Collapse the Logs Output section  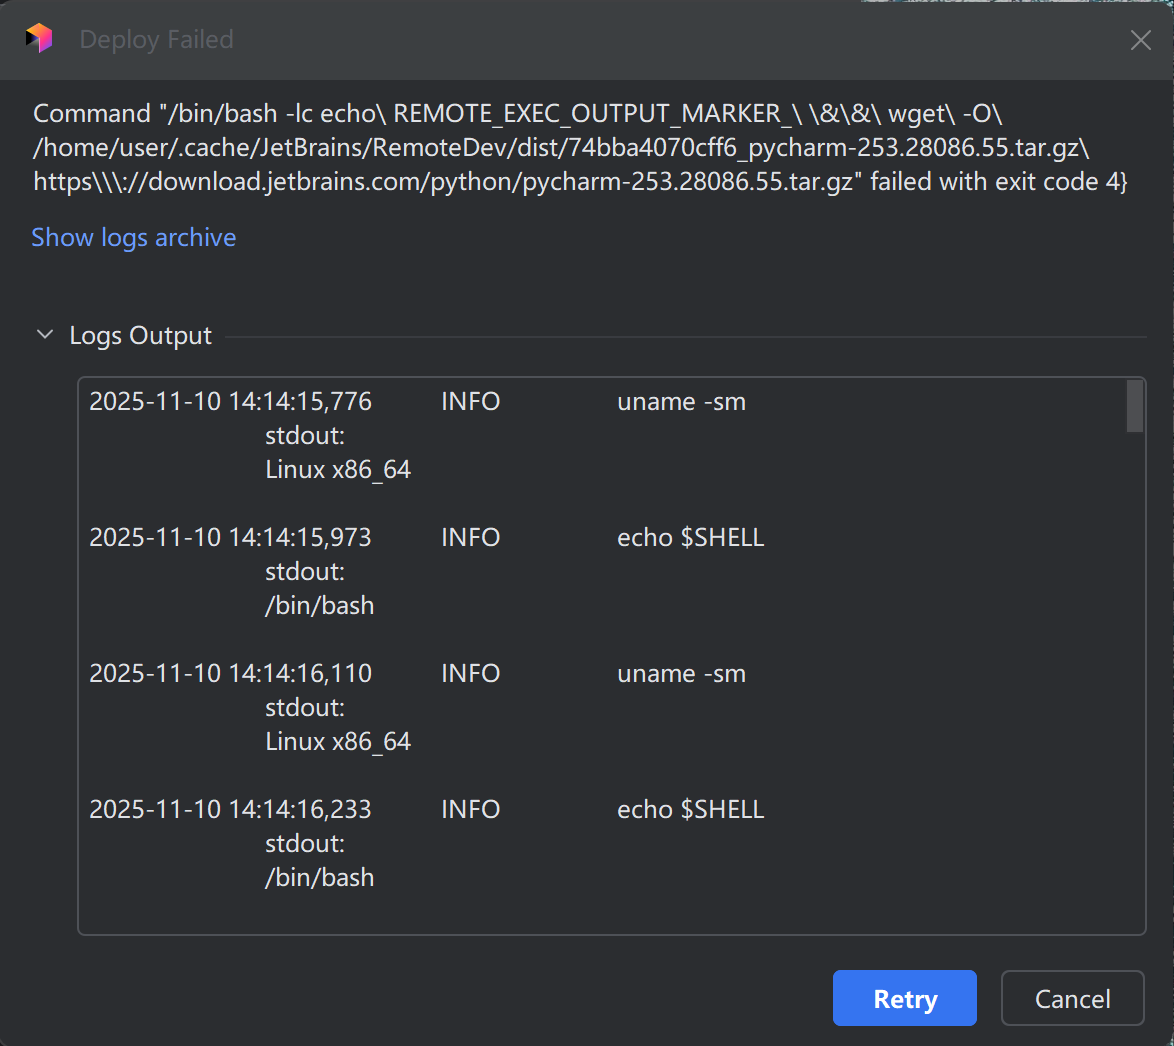point(45,335)
